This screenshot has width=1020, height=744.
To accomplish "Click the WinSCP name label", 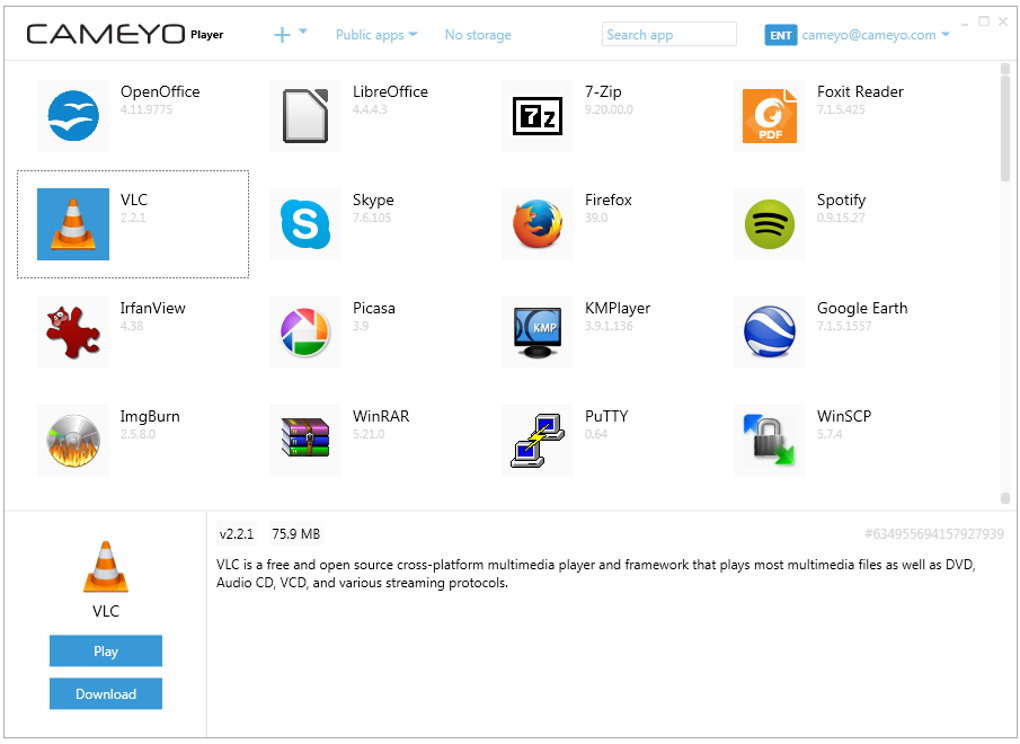I will click(x=844, y=416).
